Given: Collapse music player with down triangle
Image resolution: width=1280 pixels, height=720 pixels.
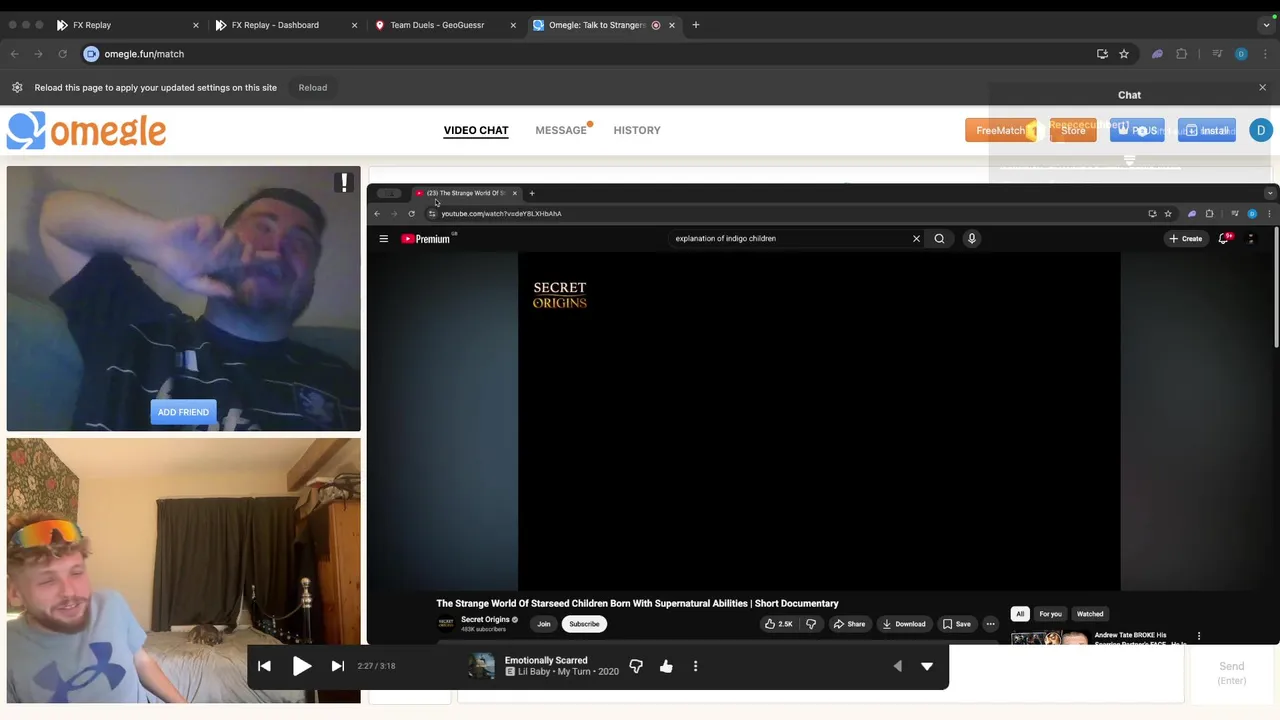Looking at the screenshot, I should 927,666.
